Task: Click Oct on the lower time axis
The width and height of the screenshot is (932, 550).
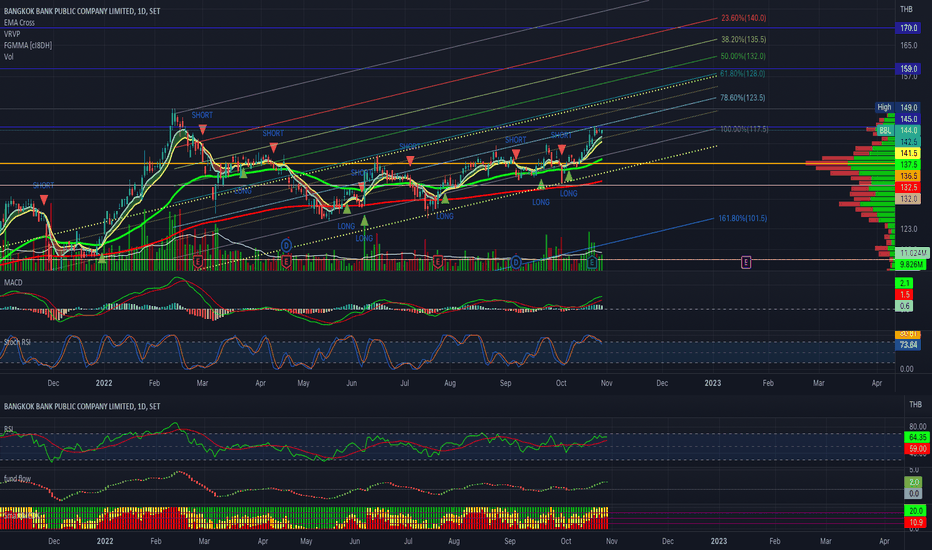Action: 566,541
